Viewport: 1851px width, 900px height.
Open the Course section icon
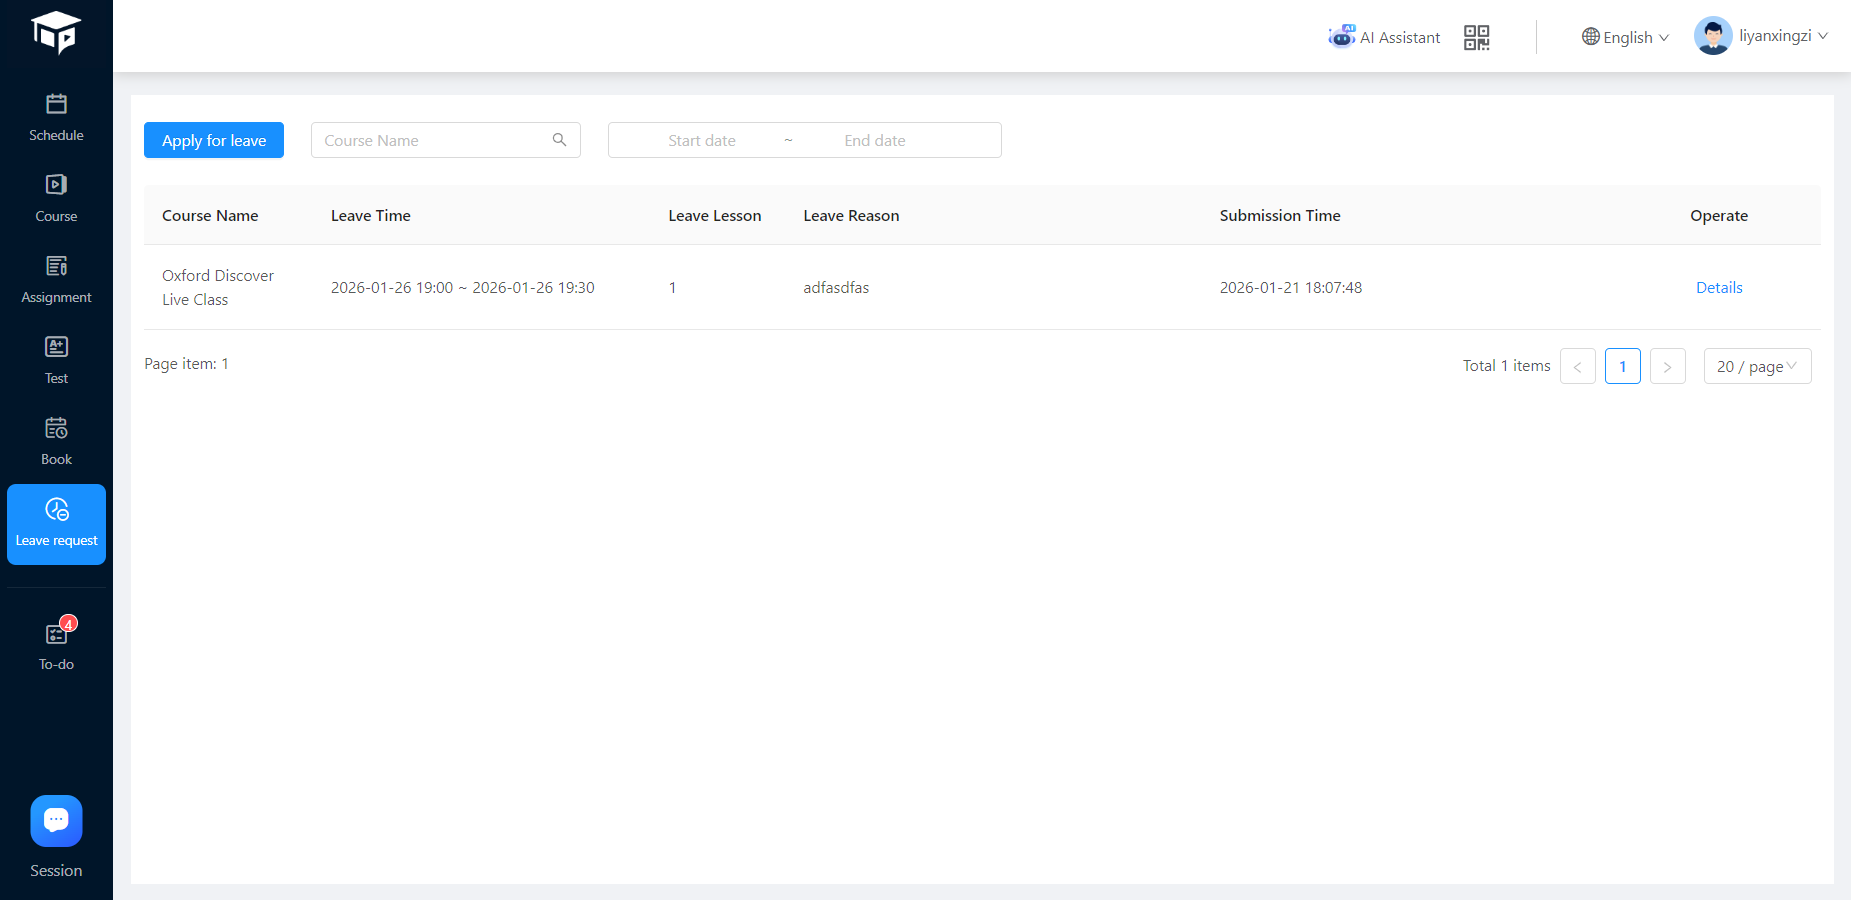tap(56, 185)
